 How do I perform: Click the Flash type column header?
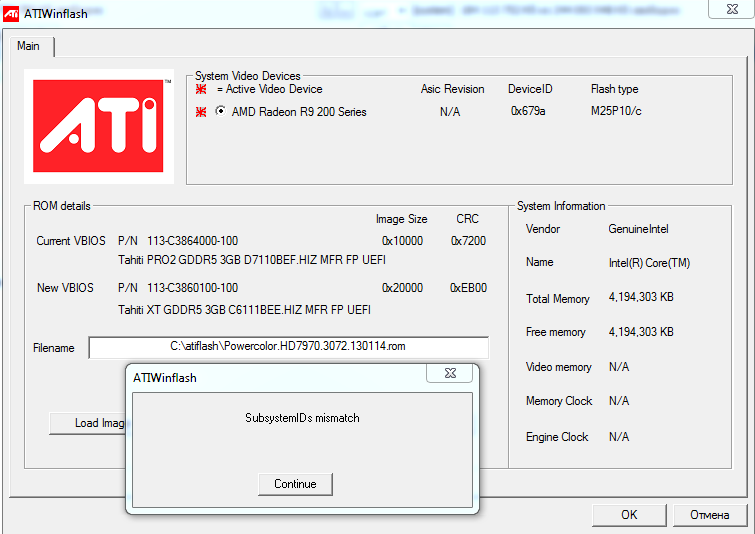click(x=614, y=89)
